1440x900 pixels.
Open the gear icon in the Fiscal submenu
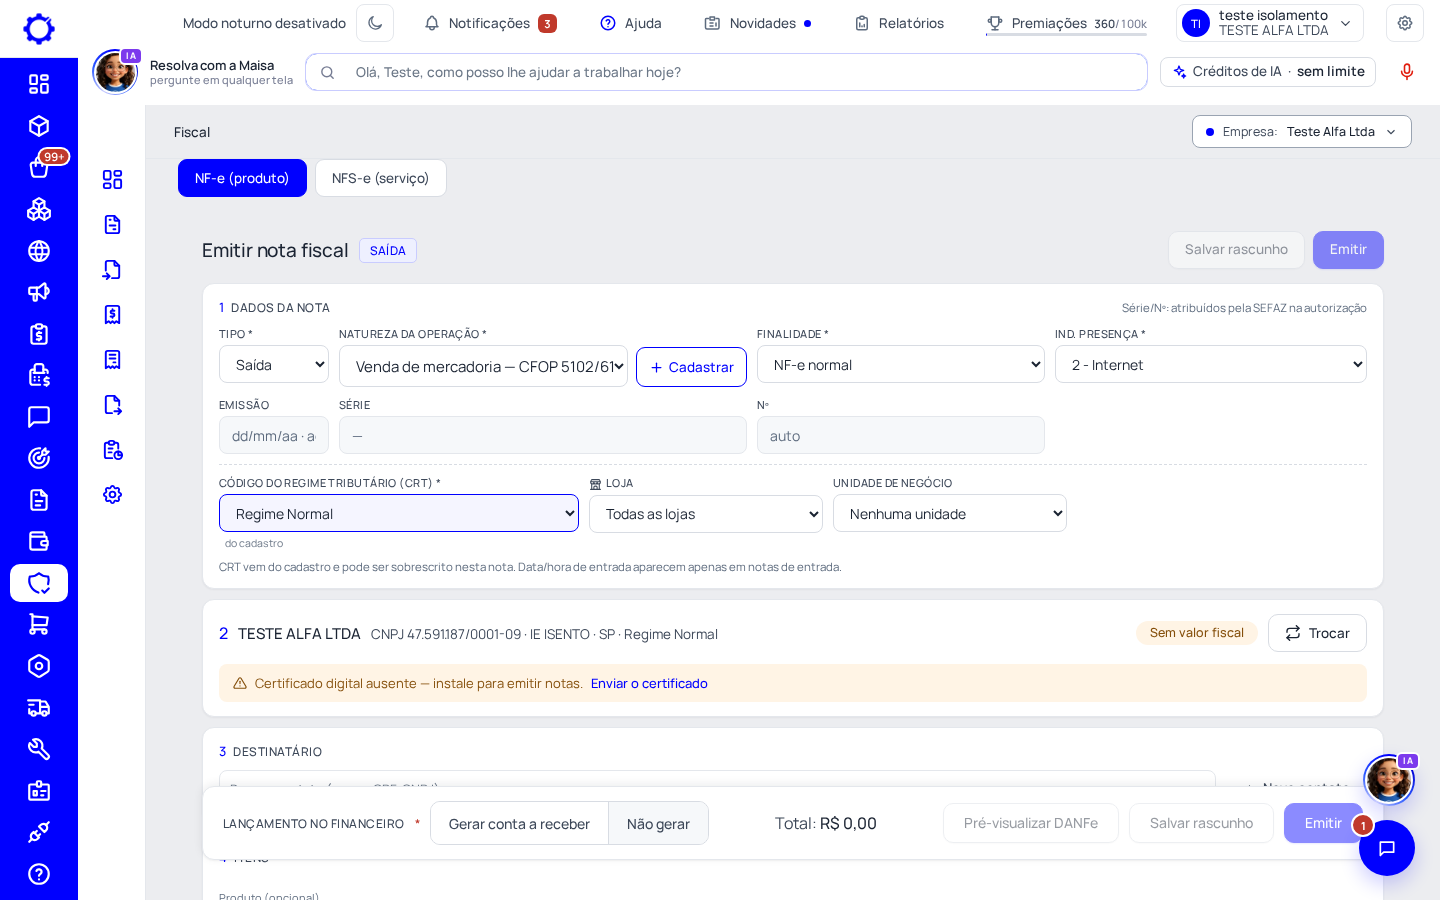(x=112, y=494)
